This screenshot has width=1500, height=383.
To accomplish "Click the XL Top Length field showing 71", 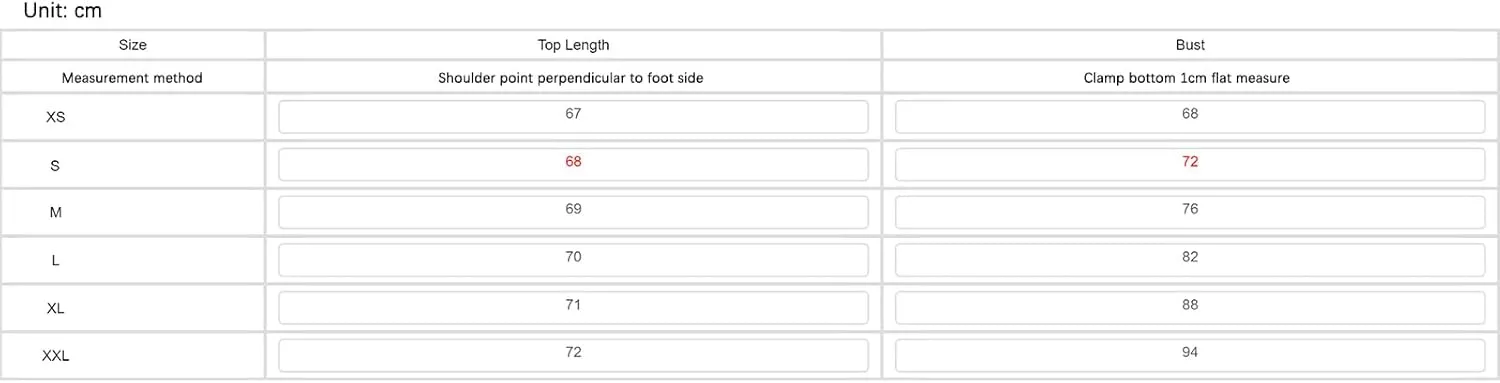I will click(573, 308).
